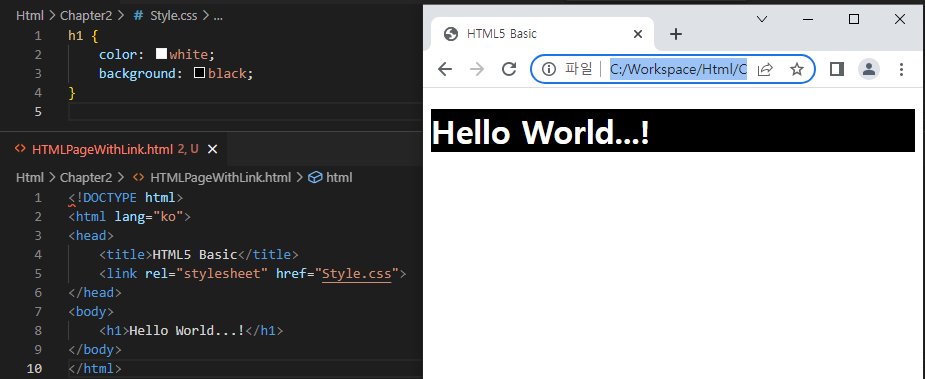Maximize the Chrome window

tap(854, 19)
